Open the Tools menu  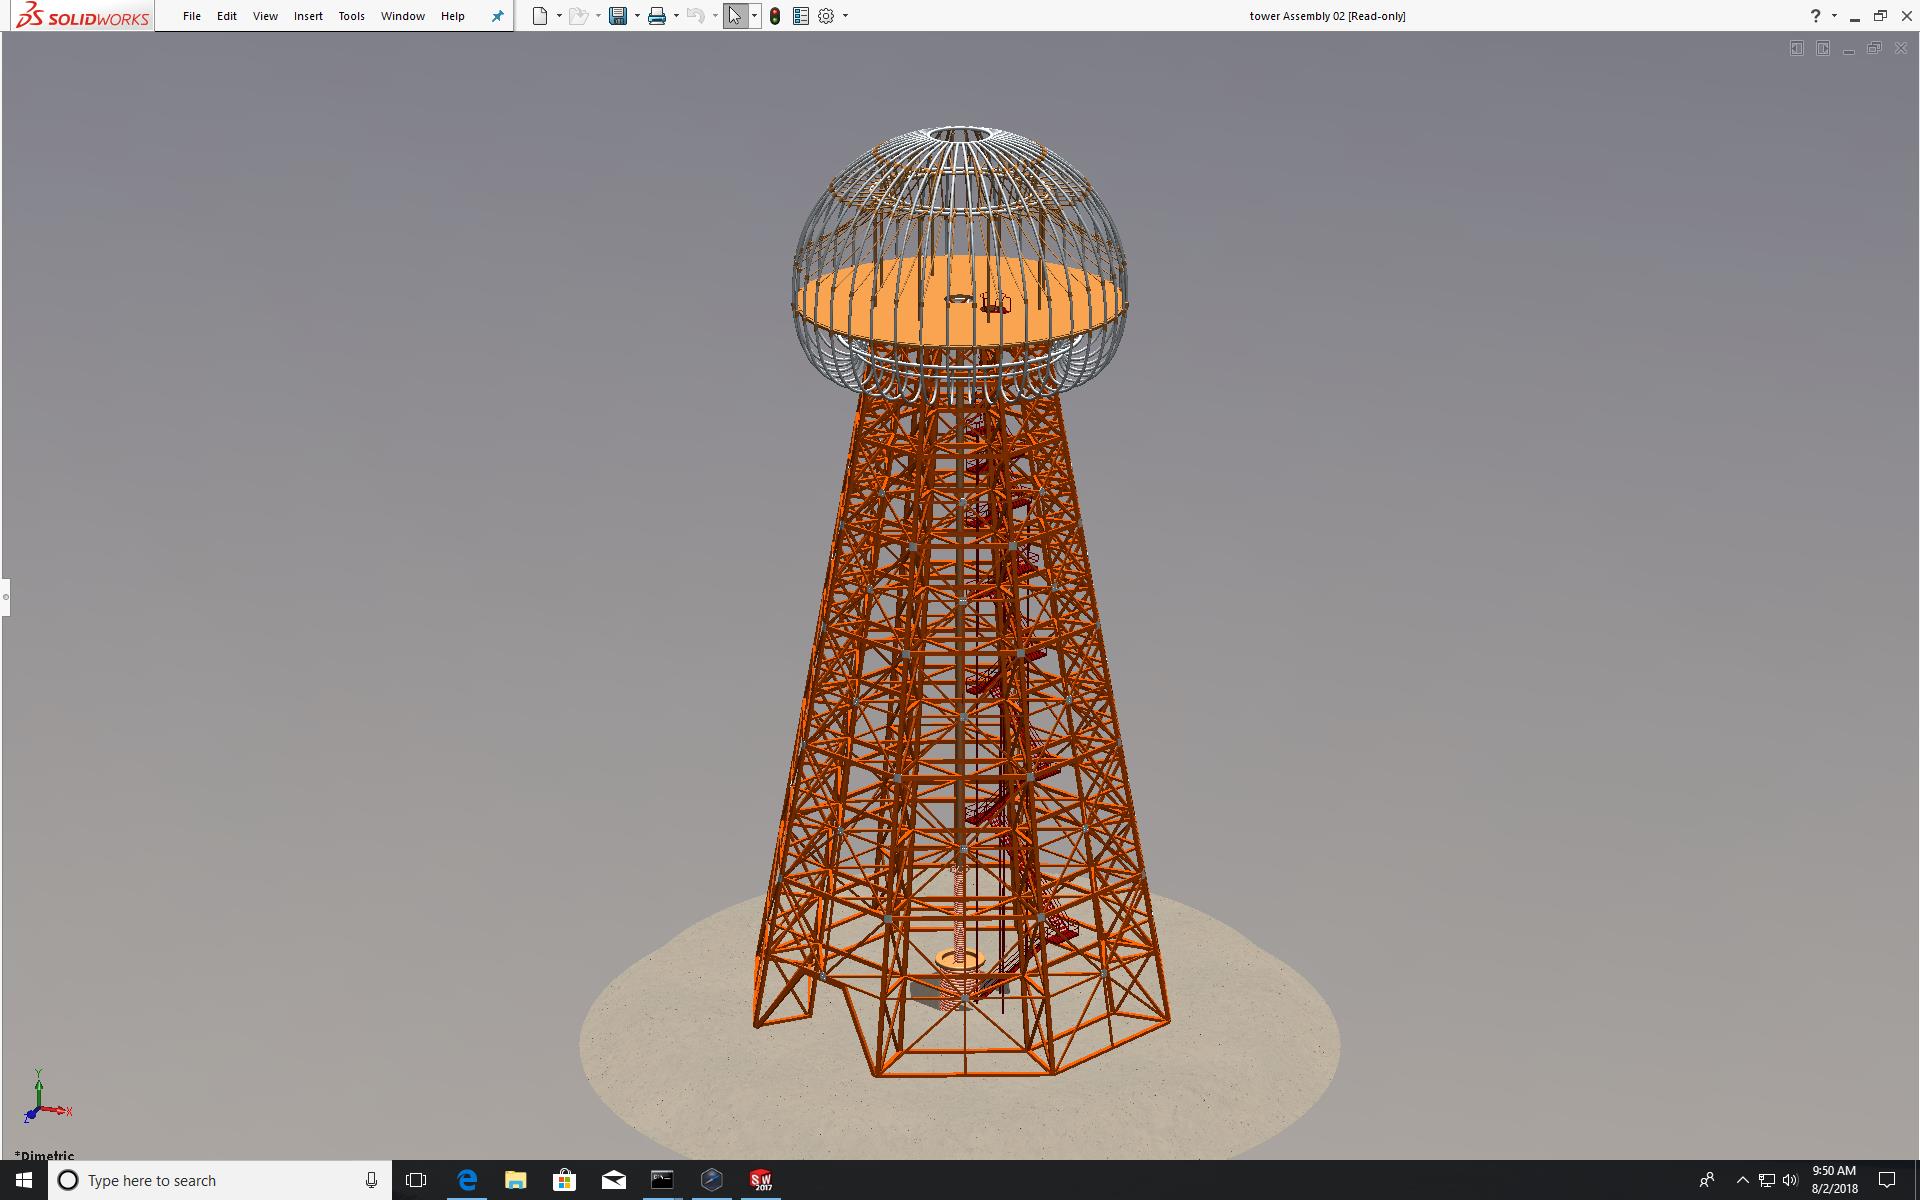[351, 16]
